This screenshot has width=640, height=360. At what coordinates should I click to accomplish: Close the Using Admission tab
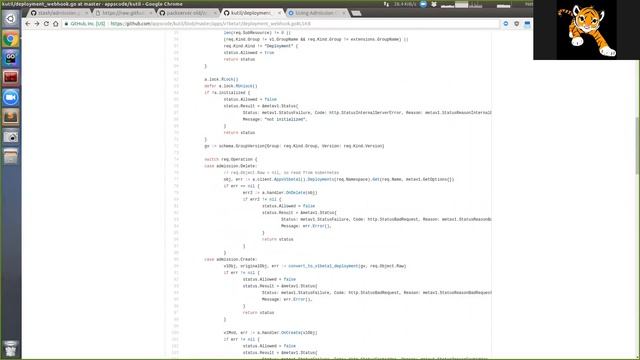[x=344, y=13]
